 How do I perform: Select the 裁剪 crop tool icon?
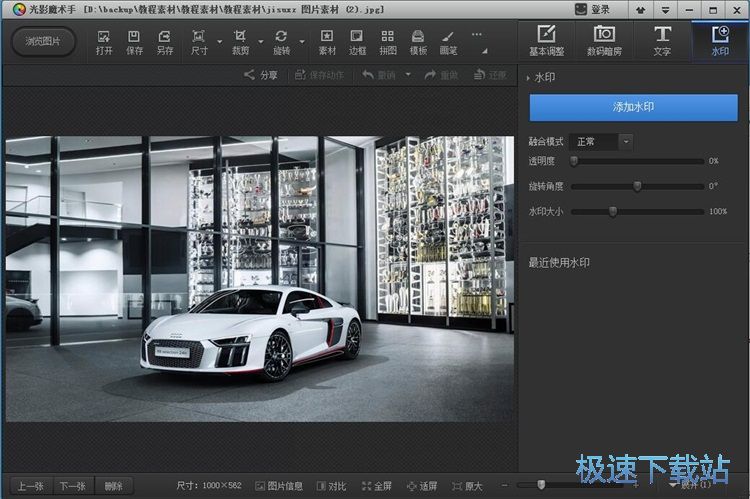click(x=240, y=42)
